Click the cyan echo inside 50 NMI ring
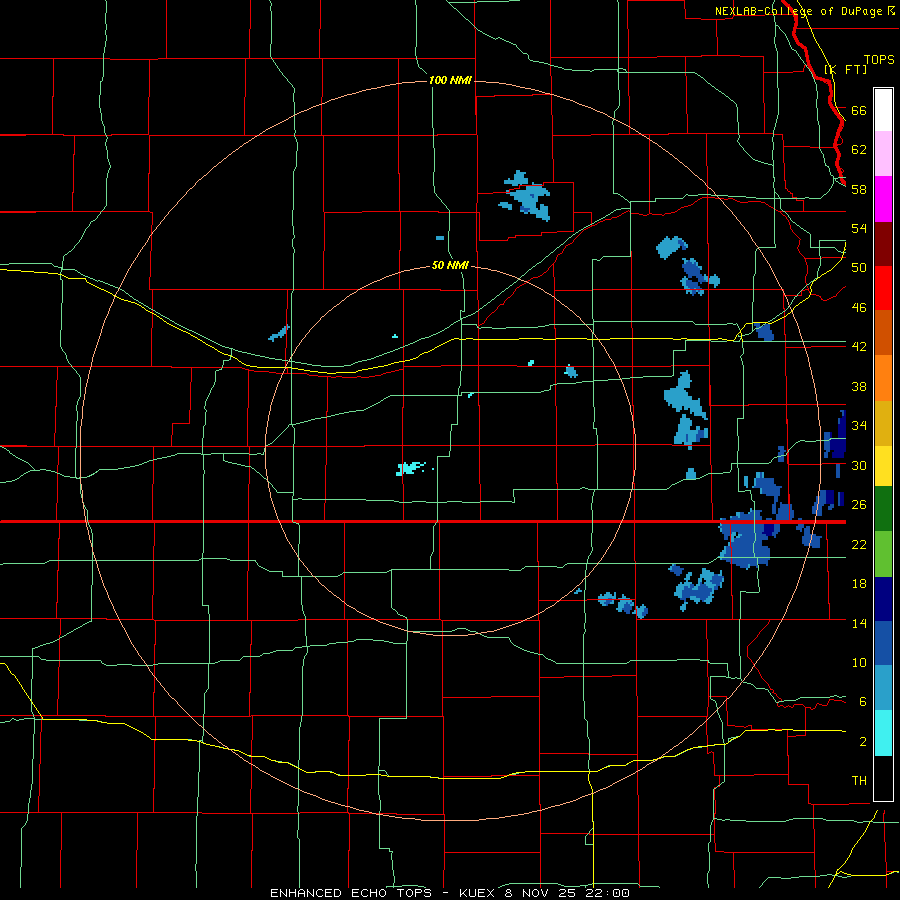Viewport: 900px width, 900px height. click(410, 468)
